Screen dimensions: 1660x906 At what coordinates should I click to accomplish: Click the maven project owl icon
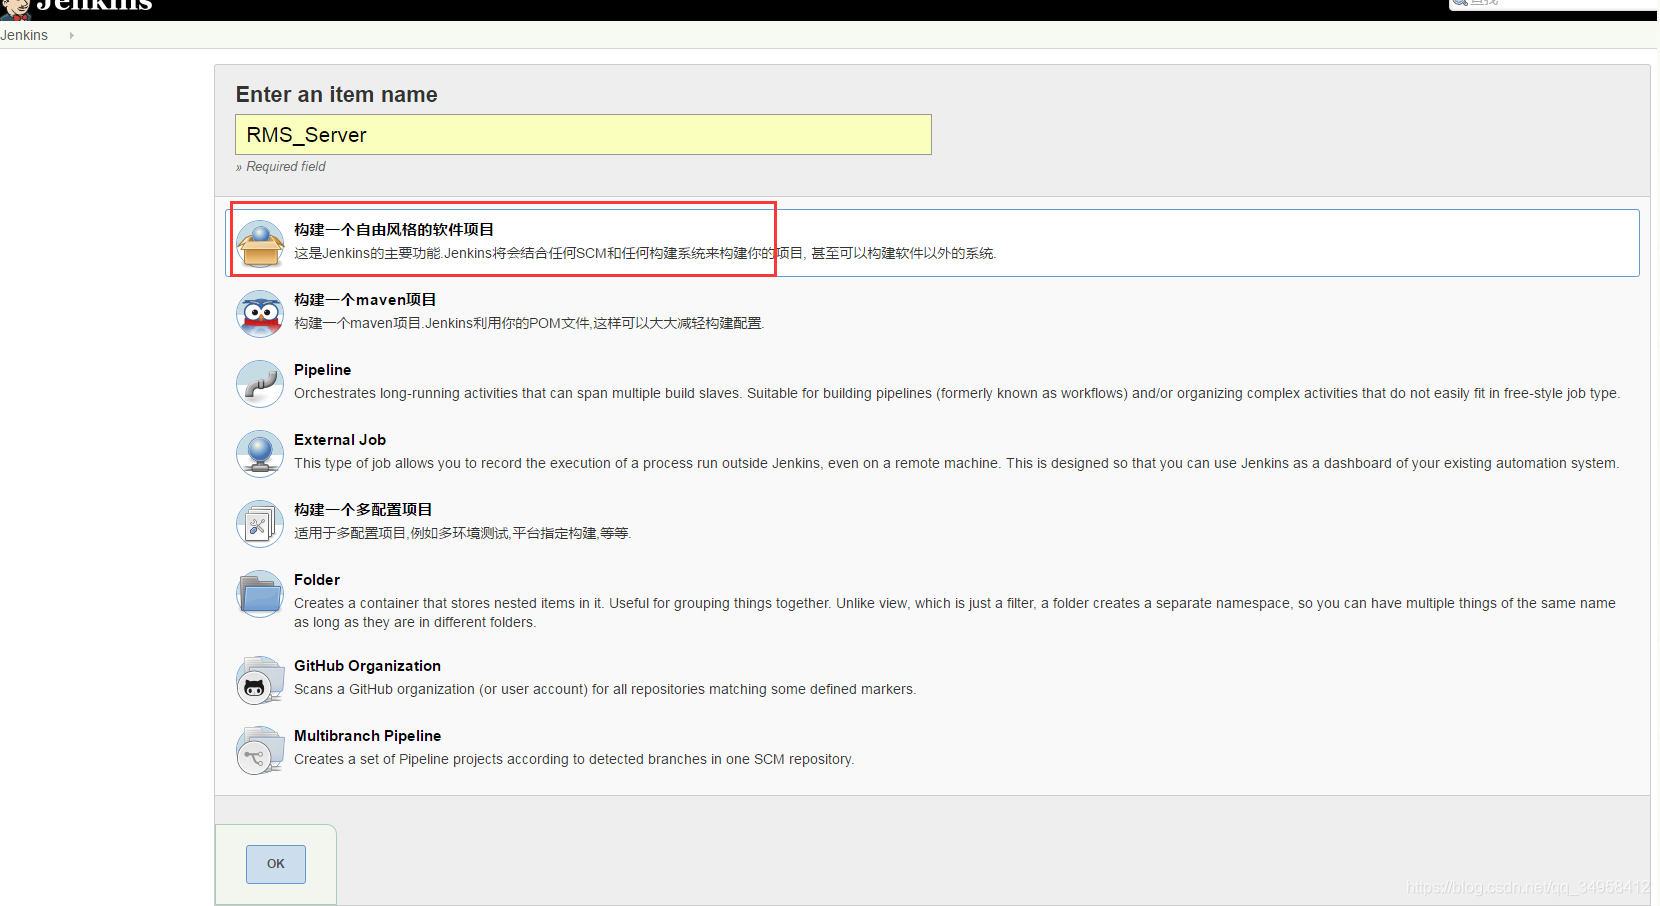tap(260, 314)
